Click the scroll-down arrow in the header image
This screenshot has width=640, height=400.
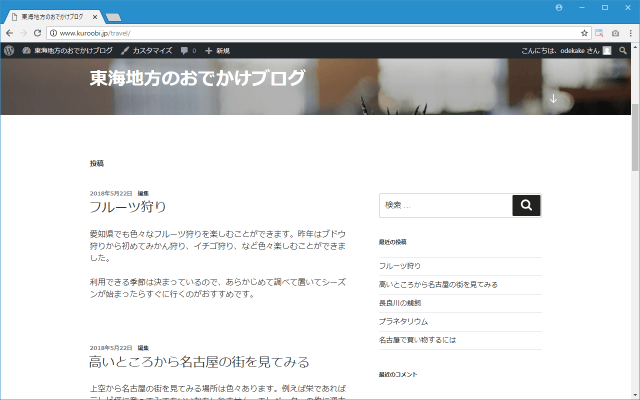pos(553,98)
